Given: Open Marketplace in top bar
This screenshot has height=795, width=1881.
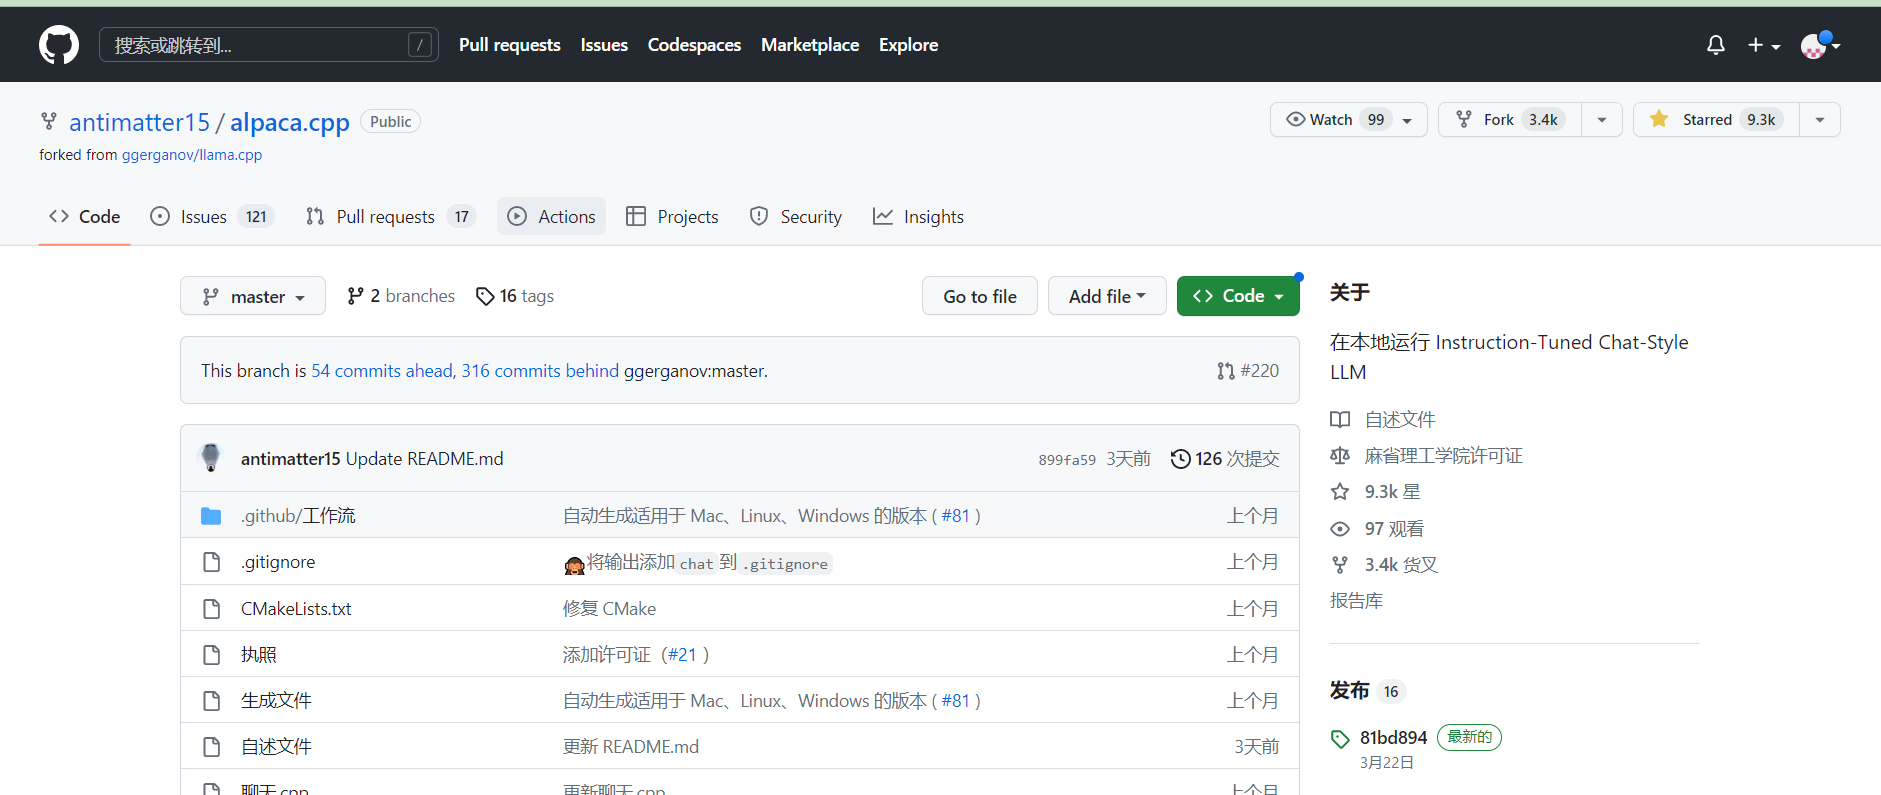Looking at the screenshot, I should click(810, 45).
